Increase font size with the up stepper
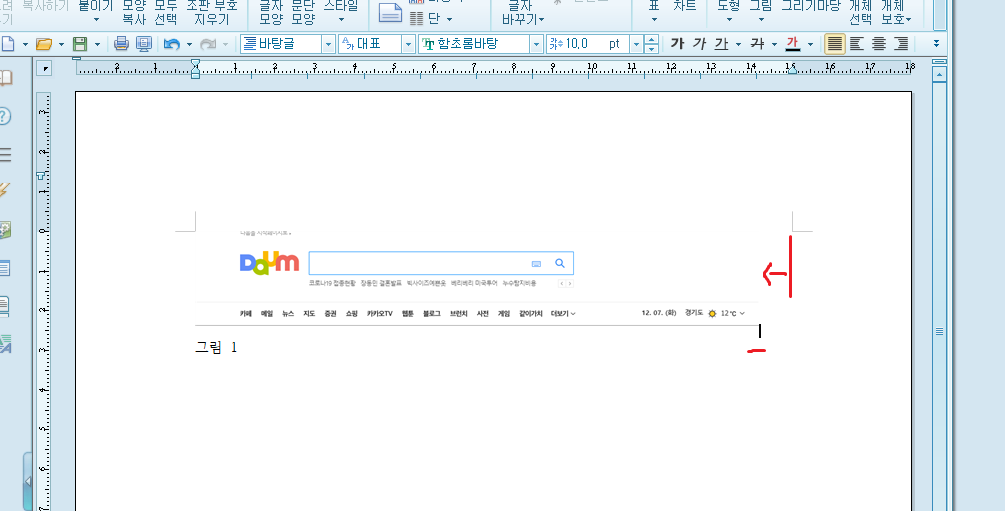This screenshot has height=511, width=1005. tap(651, 40)
